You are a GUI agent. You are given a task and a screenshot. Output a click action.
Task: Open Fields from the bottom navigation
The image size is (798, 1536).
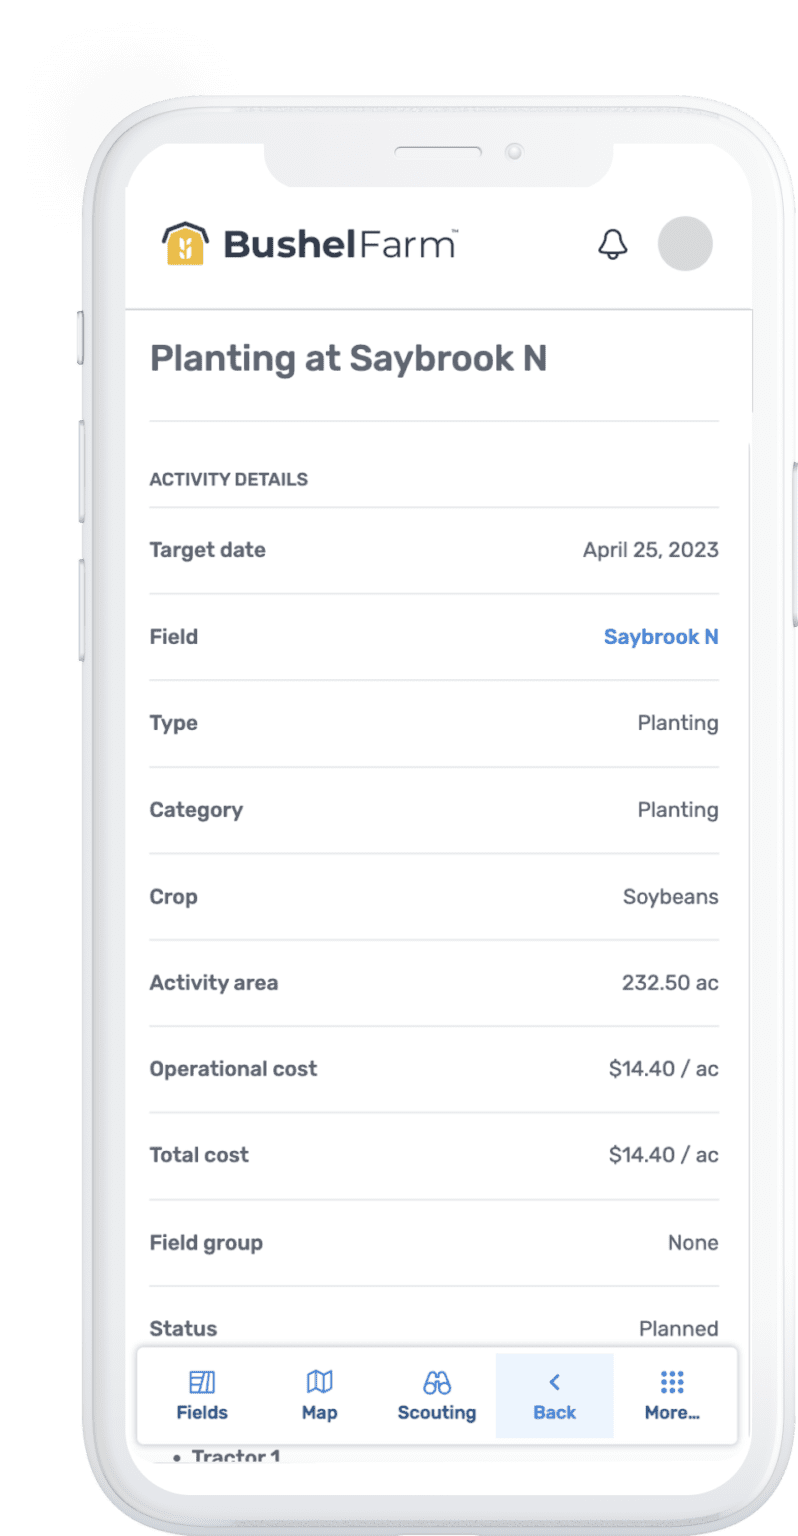coord(202,1396)
